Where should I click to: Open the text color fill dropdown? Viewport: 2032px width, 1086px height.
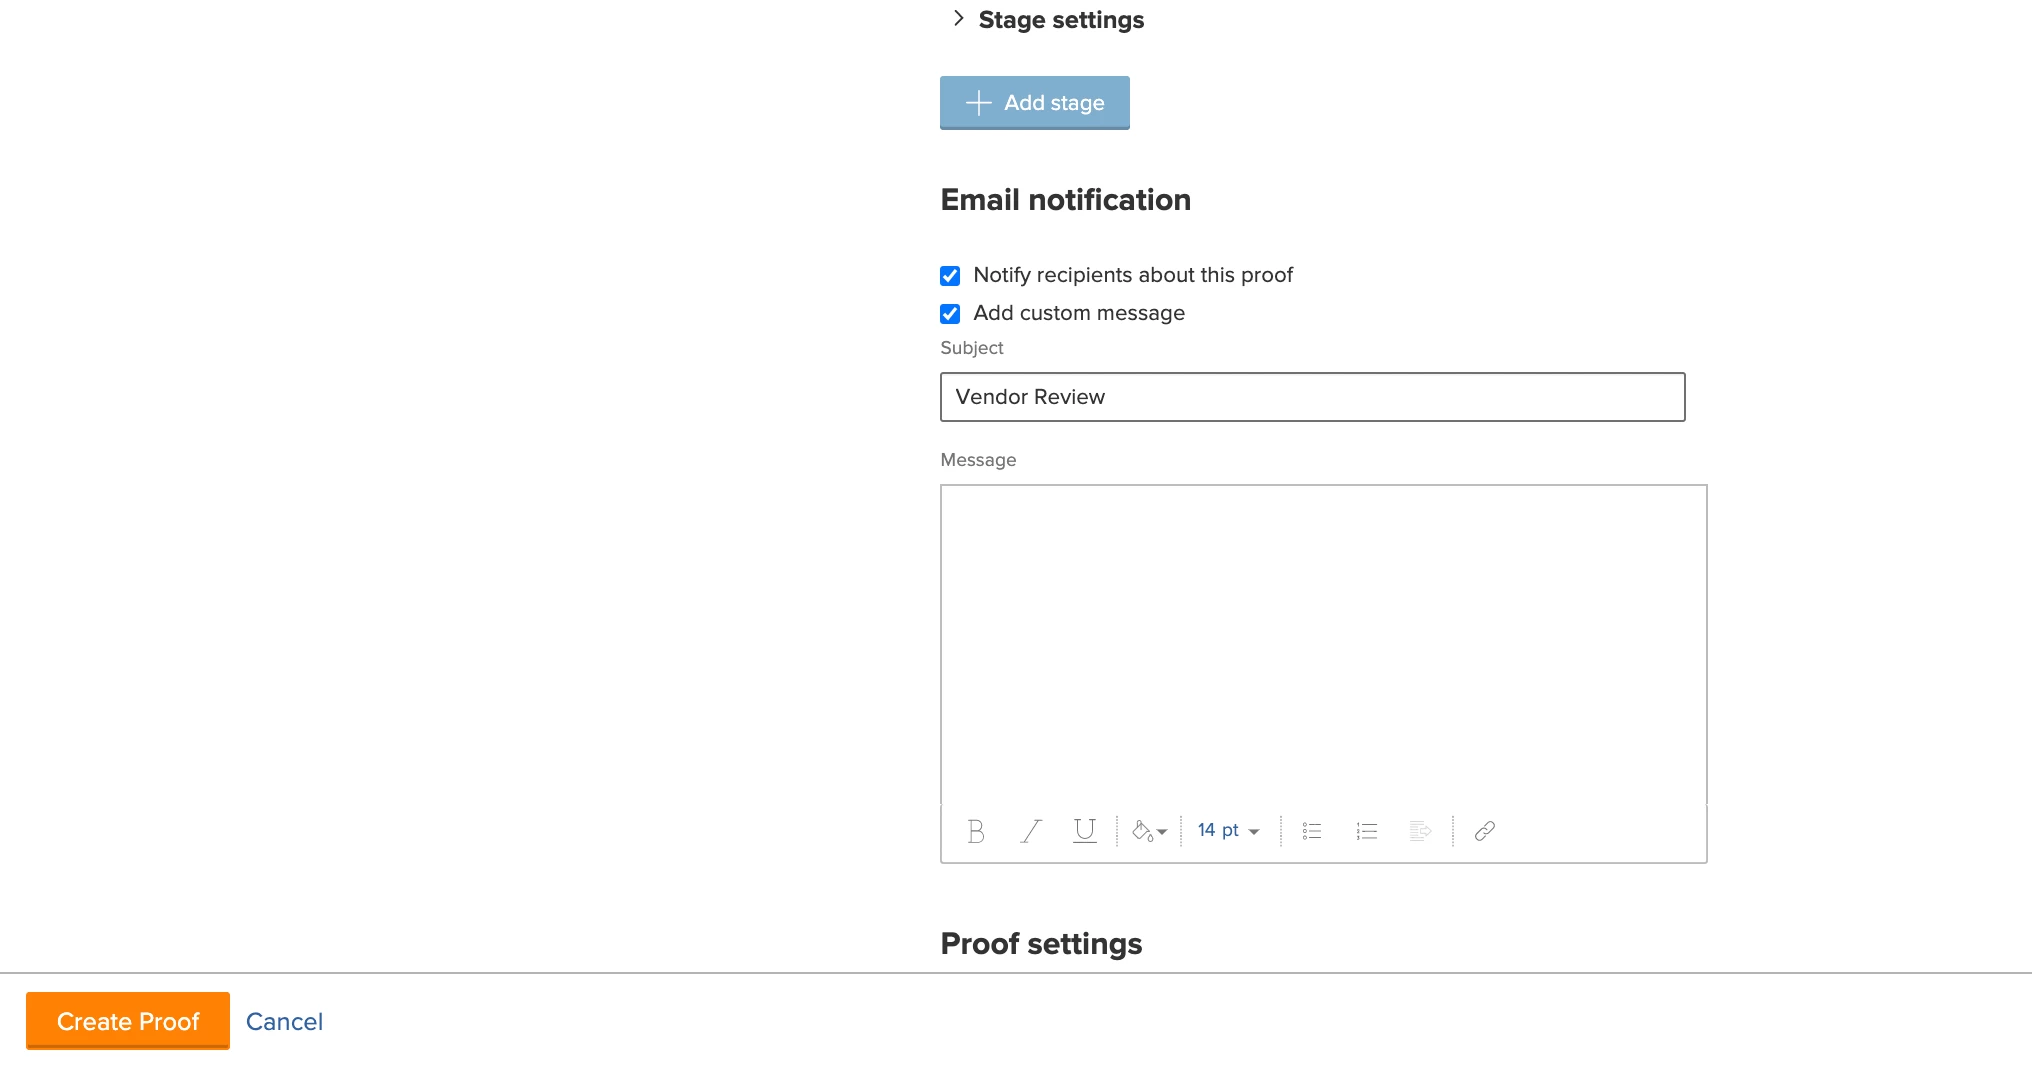pos(1149,831)
